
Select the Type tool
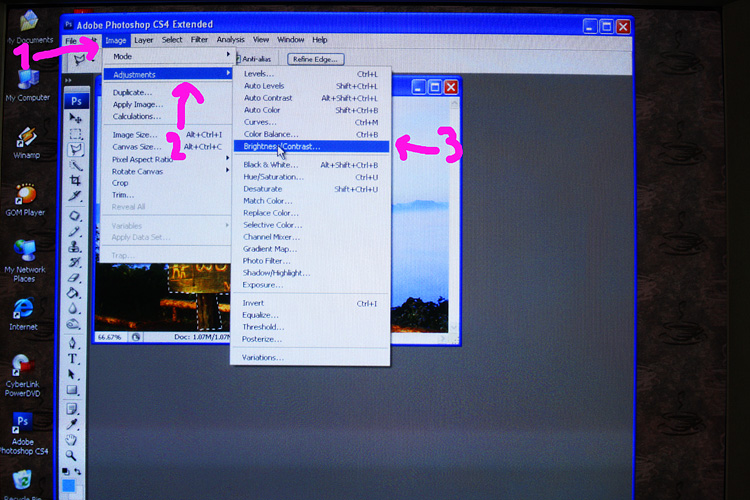pos(72,359)
